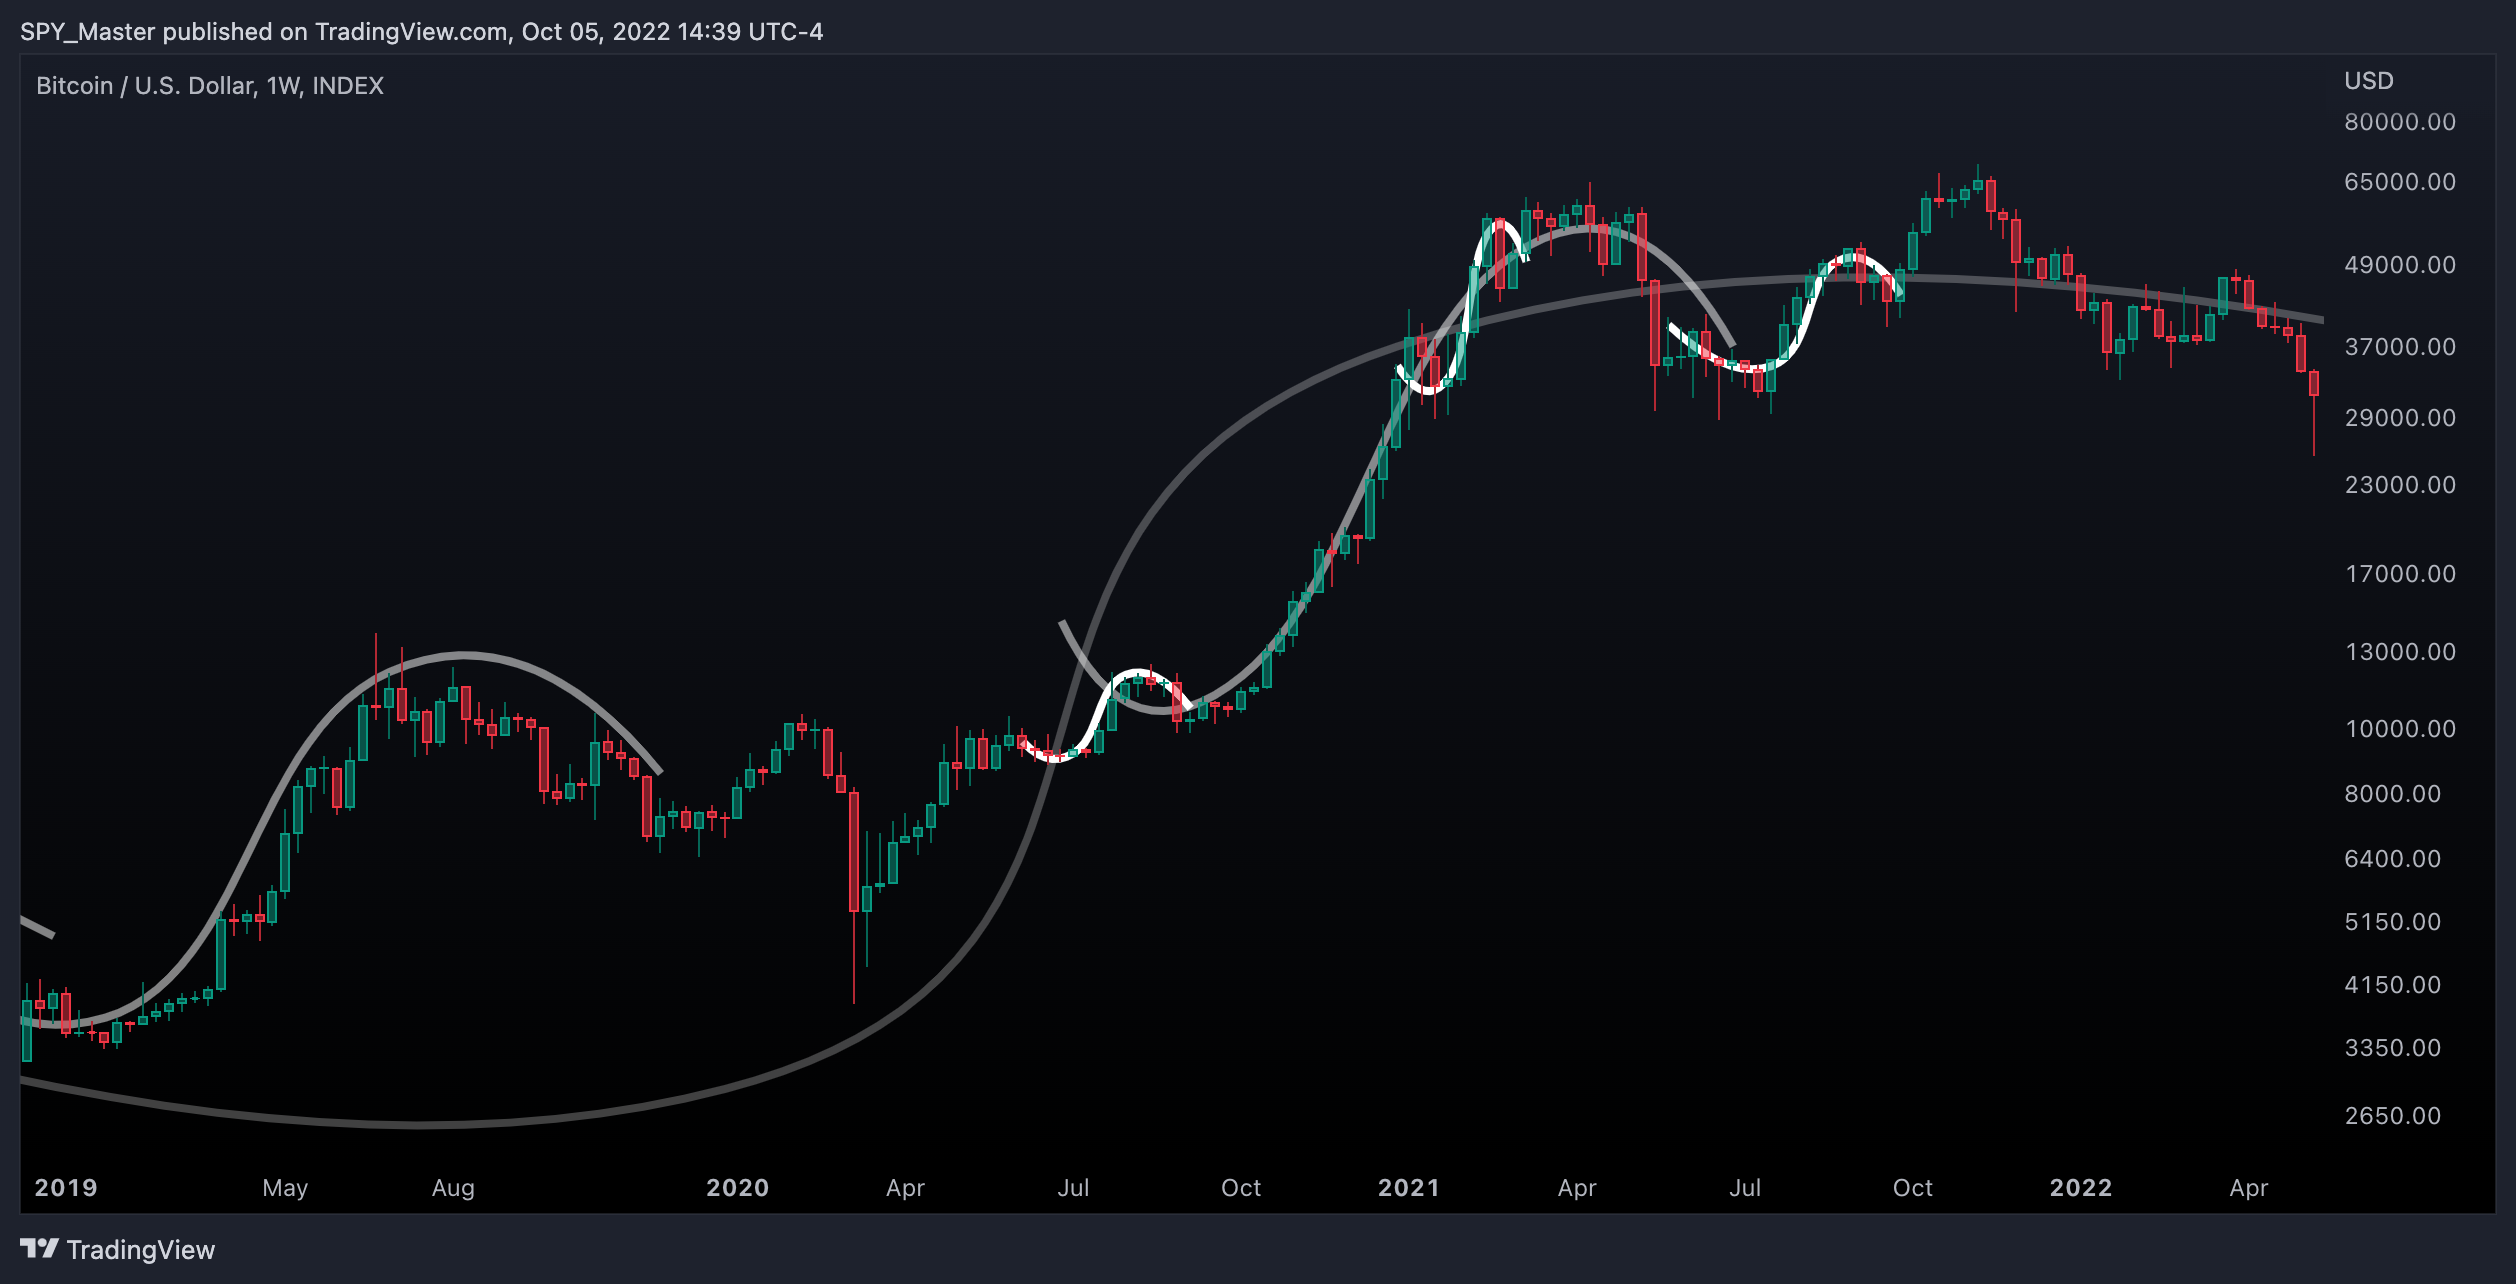Click the 23000.00 price label
The image size is (2516, 1284).
point(2400,485)
